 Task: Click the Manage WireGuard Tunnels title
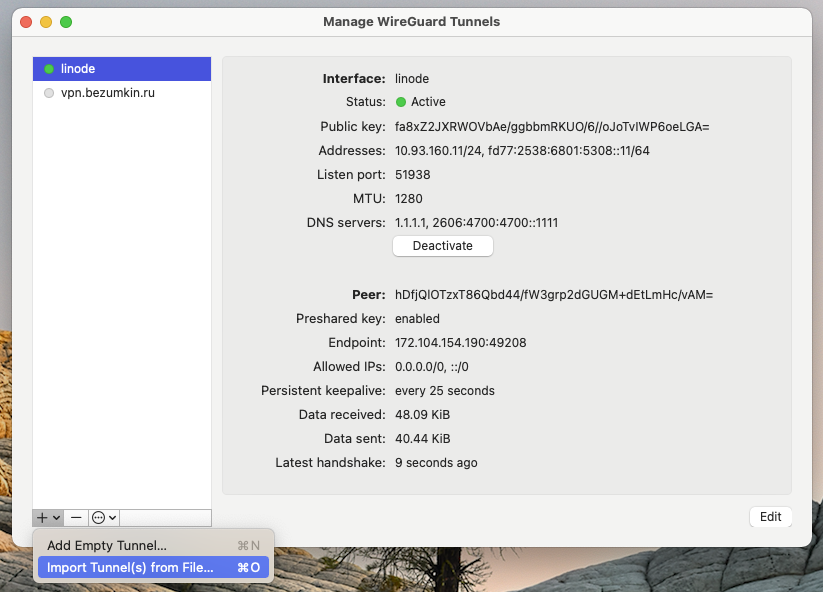(x=412, y=22)
